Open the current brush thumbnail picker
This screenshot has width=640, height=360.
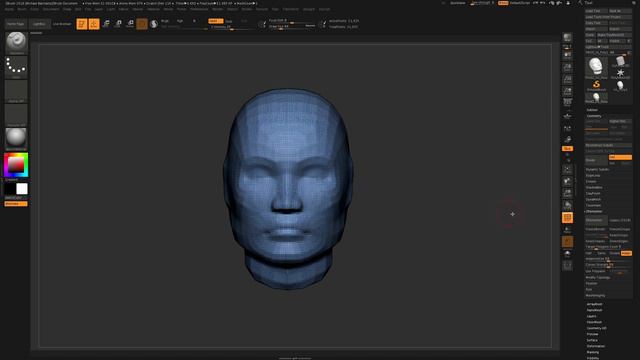click(x=16, y=43)
